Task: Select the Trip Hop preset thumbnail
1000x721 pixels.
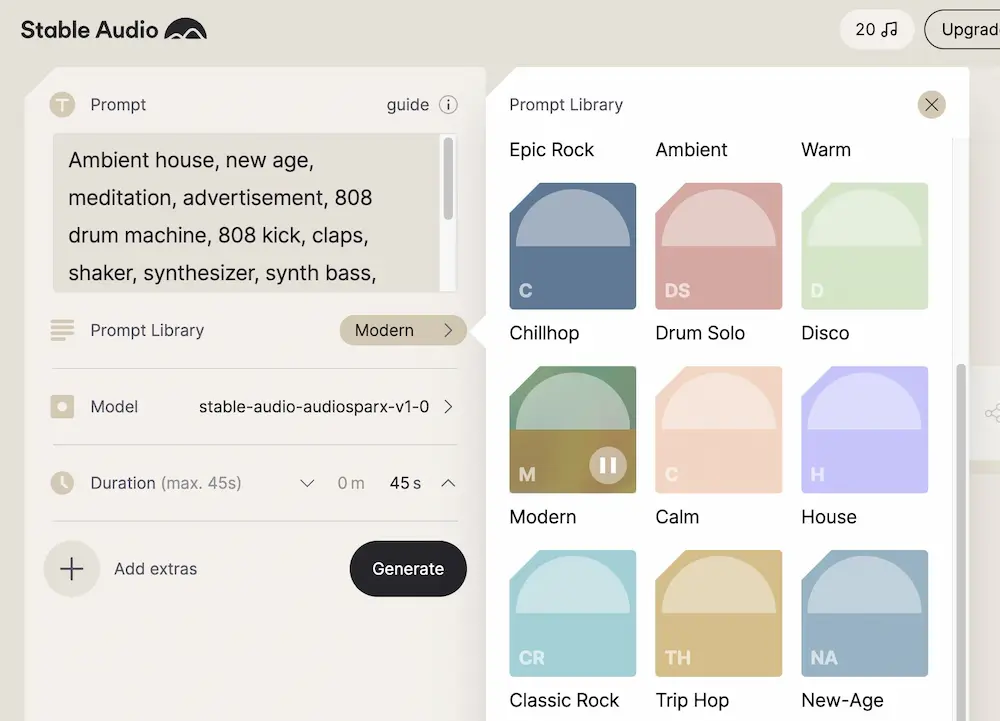Action: pos(719,613)
